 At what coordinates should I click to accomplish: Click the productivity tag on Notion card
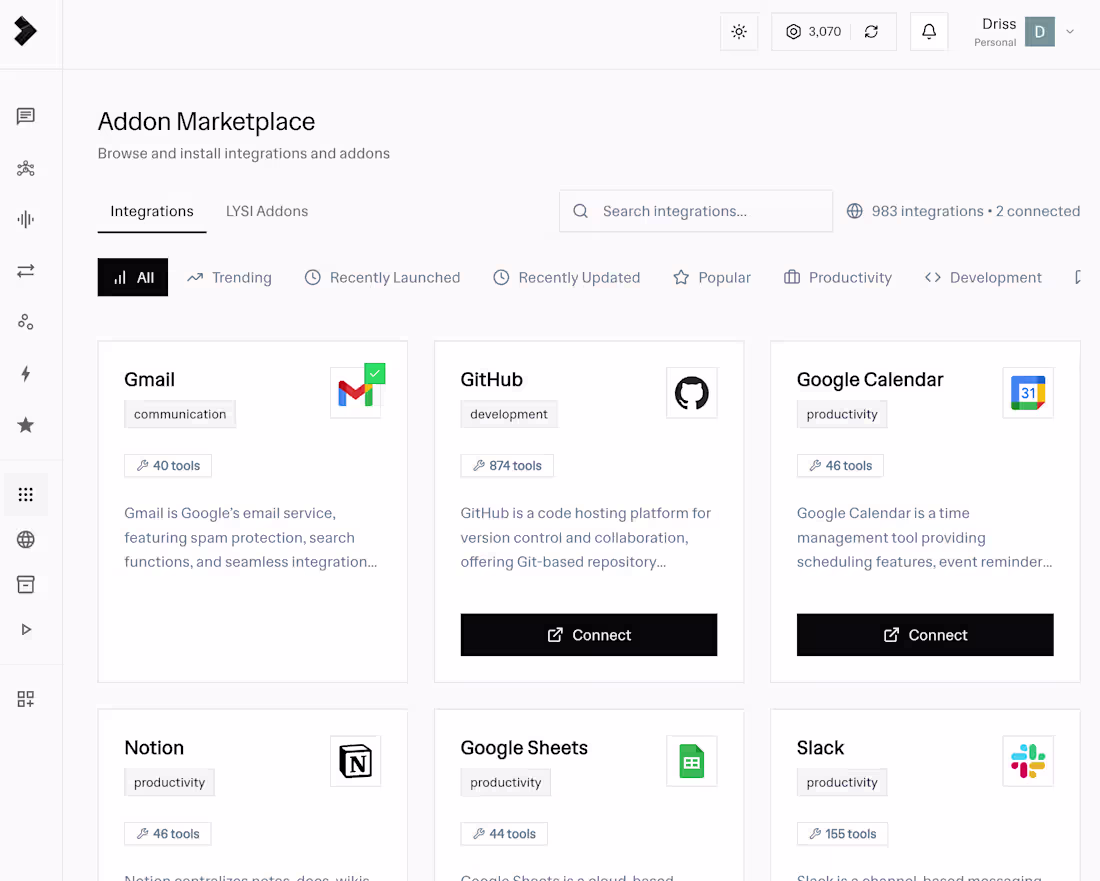(169, 782)
